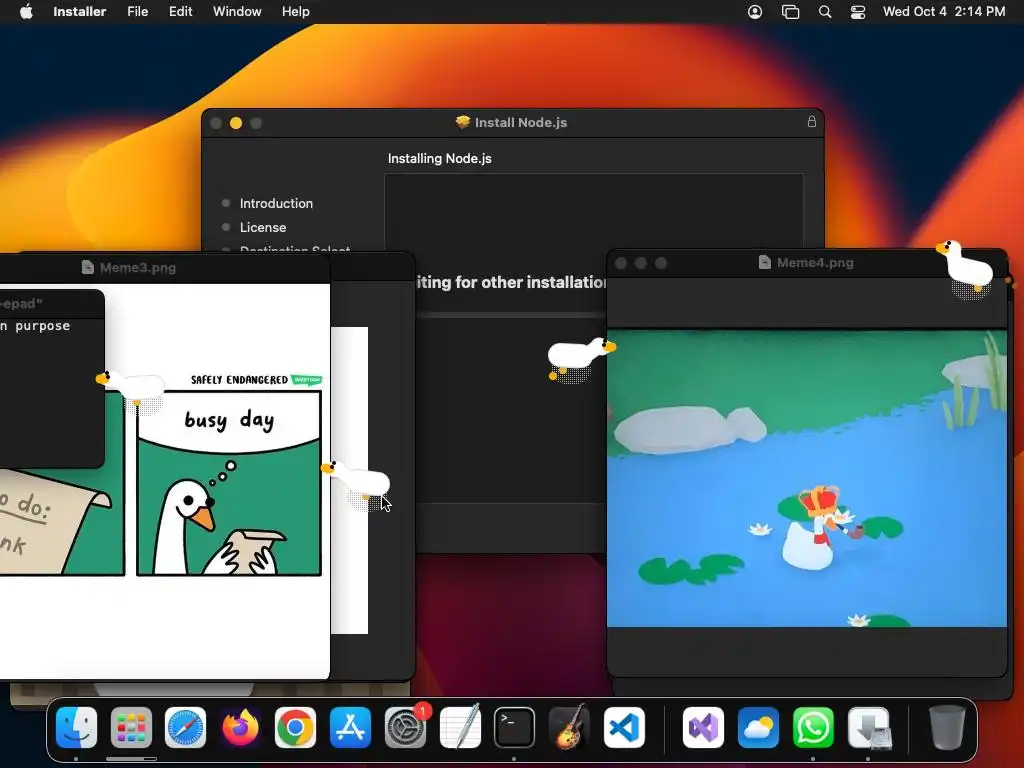Open GarageBand guitar icon in Dock

click(569, 728)
